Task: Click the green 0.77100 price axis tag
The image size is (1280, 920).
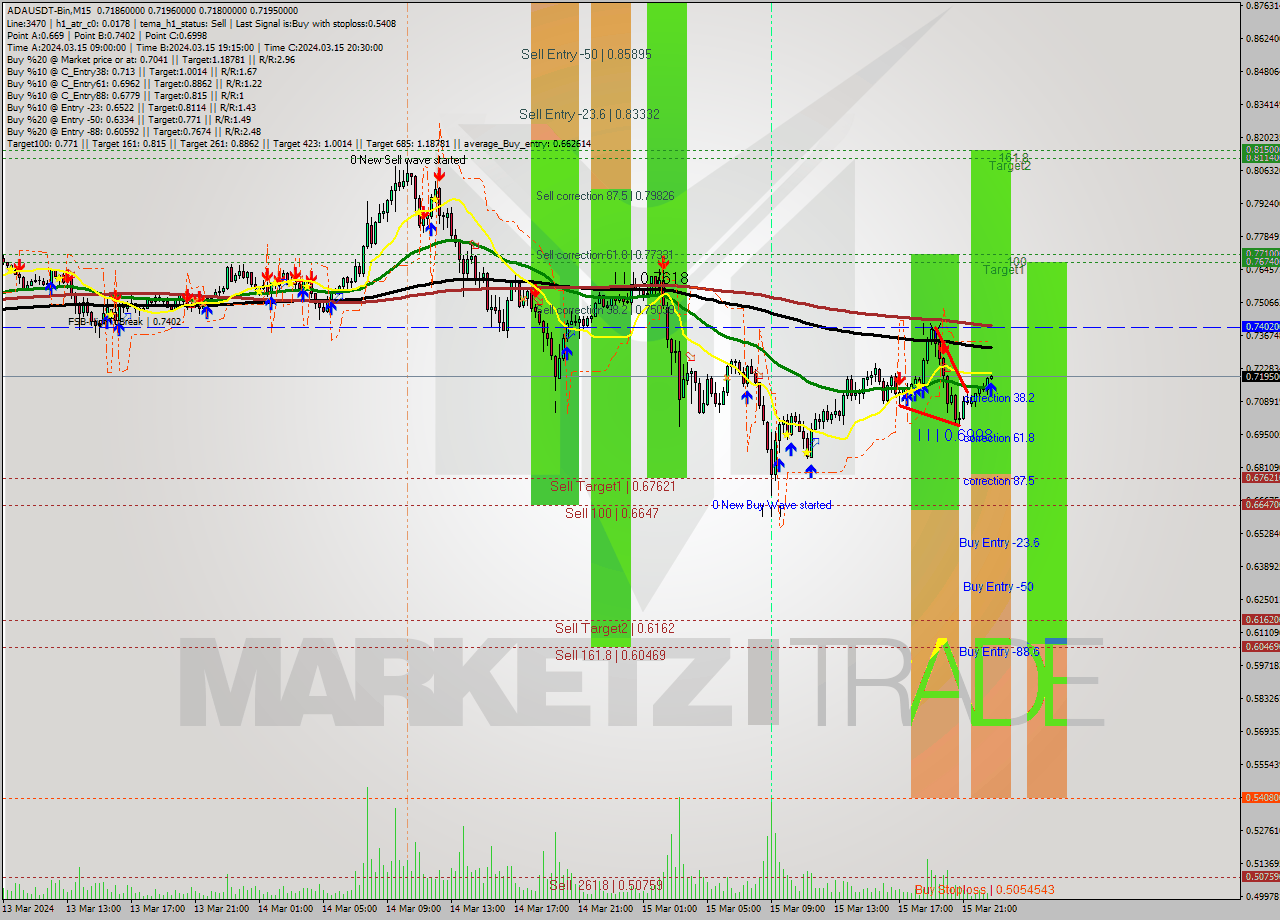Action: 1260,254
